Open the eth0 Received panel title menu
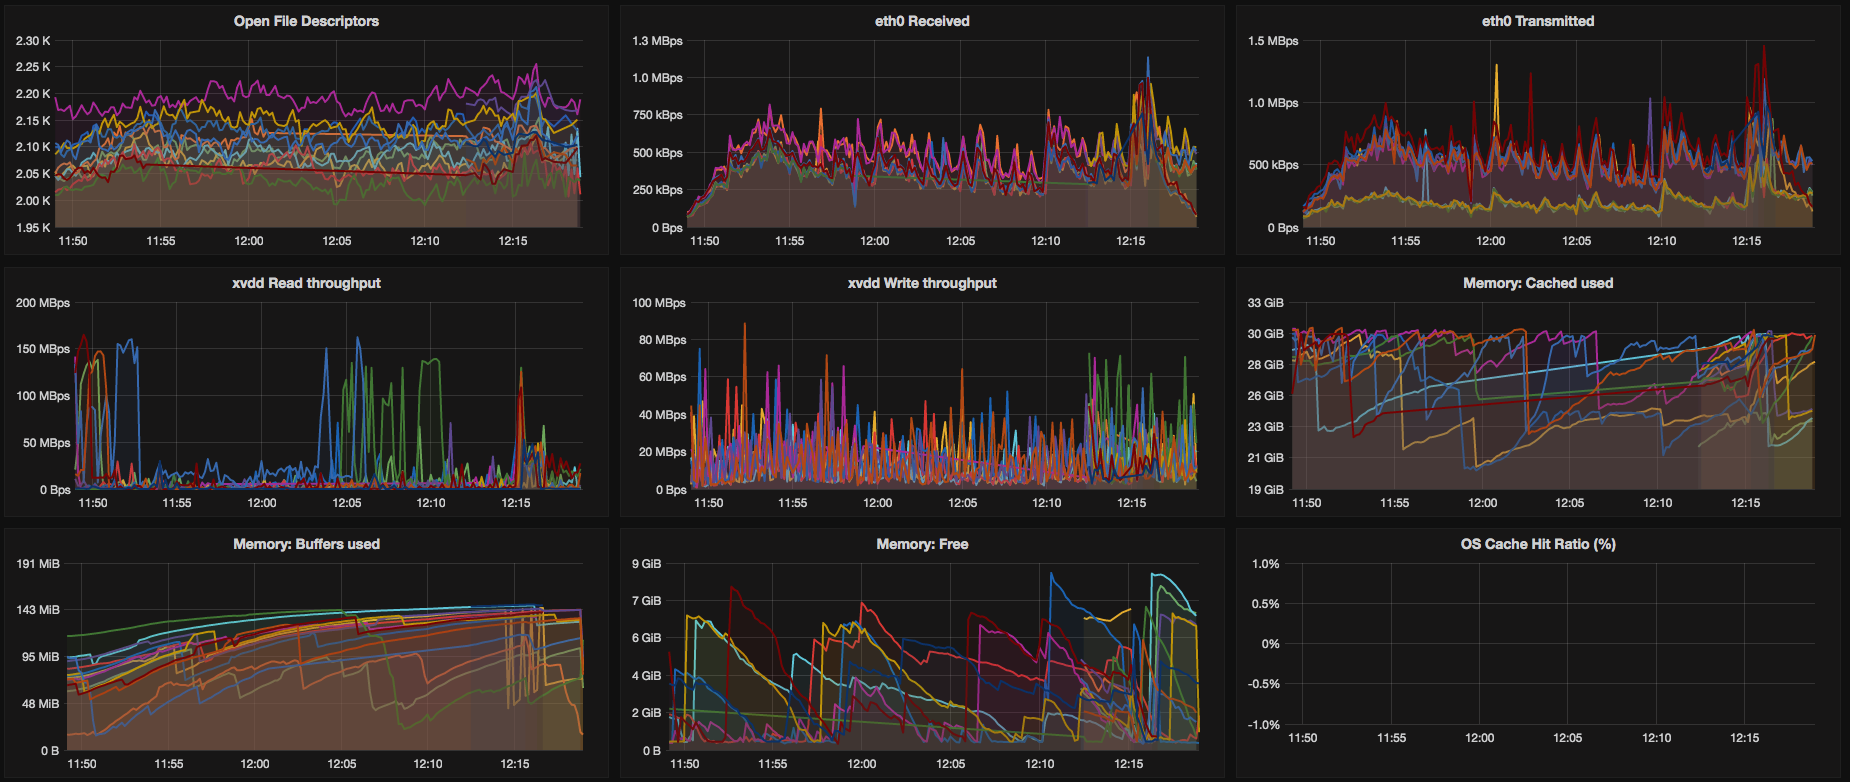The width and height of the screenshot is (1850, 782). click(x=922, y=21)
